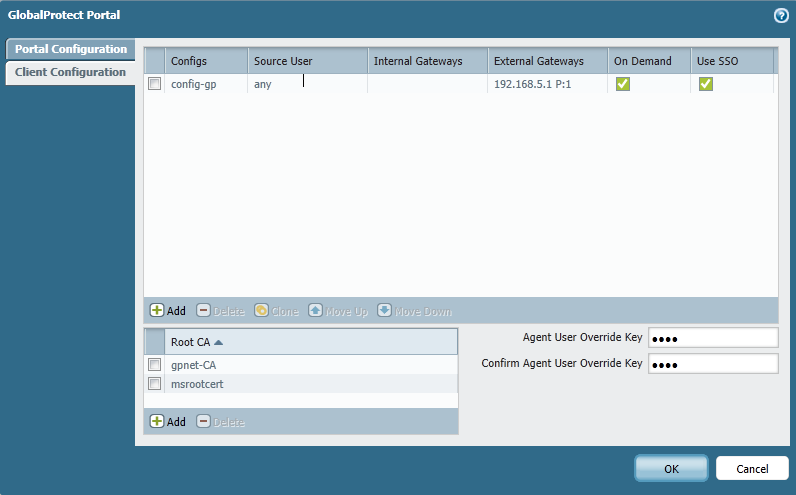
Task: Click the msrootcert entry text
Action: (197, 384)
